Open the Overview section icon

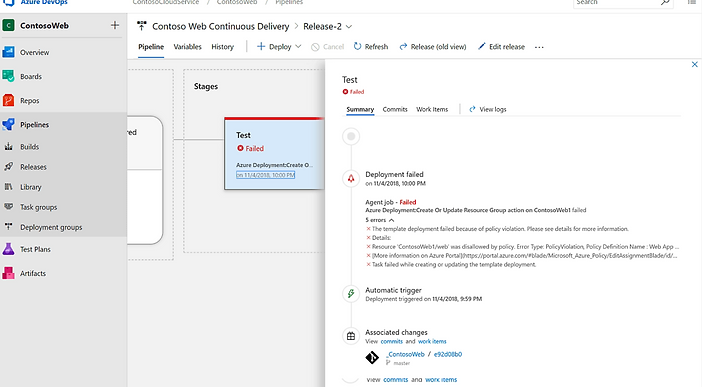9,52
